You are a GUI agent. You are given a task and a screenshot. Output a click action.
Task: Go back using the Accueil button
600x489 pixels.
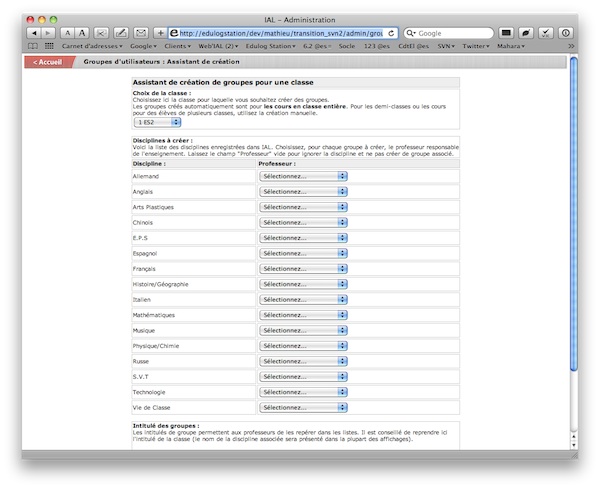tap(47, 62)
